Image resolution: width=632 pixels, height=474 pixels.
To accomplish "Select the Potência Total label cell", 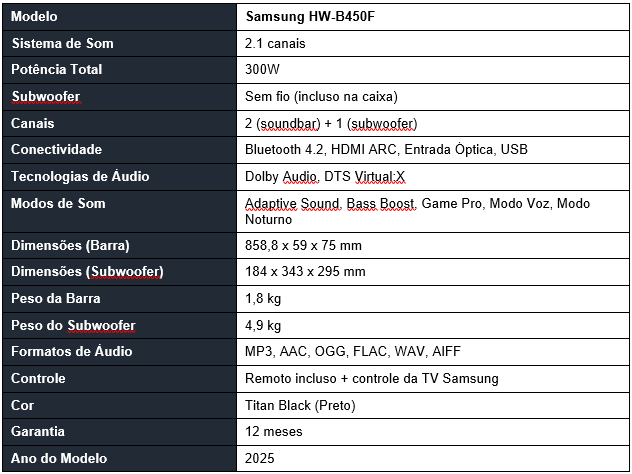I will click(x=119, y=70).
